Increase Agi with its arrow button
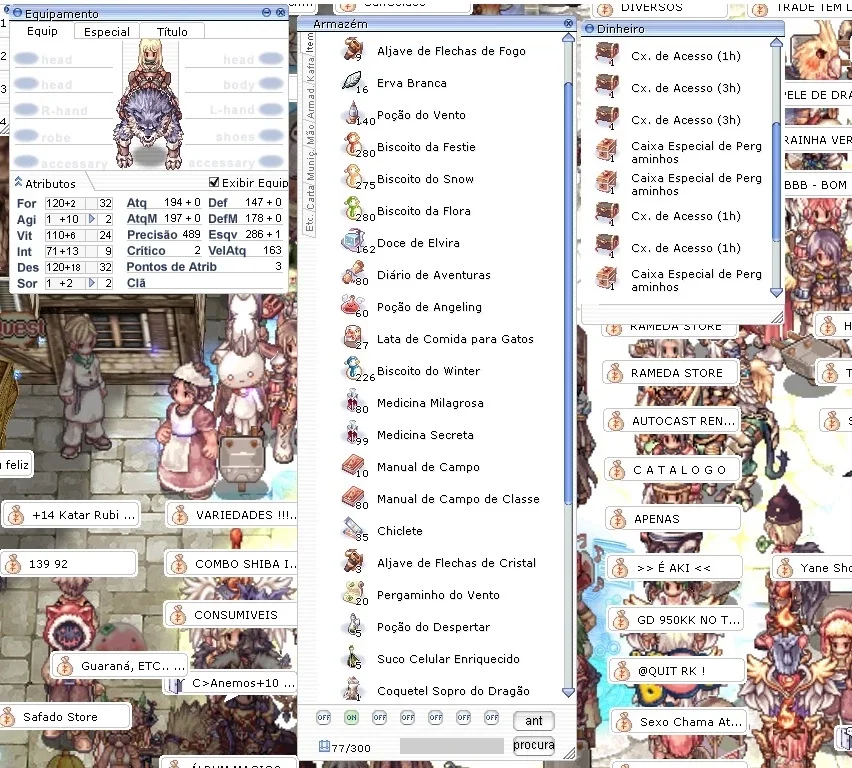 point(92,219)
